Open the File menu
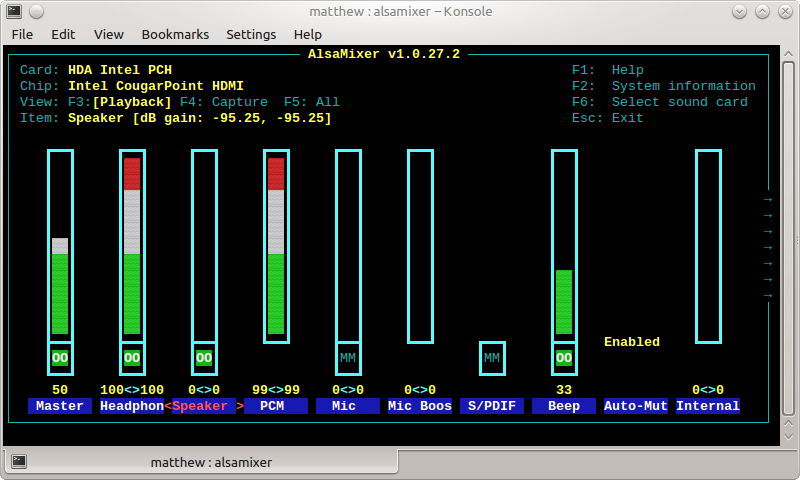The height and width of the screenshot is (480, 800). pos(22,34)
